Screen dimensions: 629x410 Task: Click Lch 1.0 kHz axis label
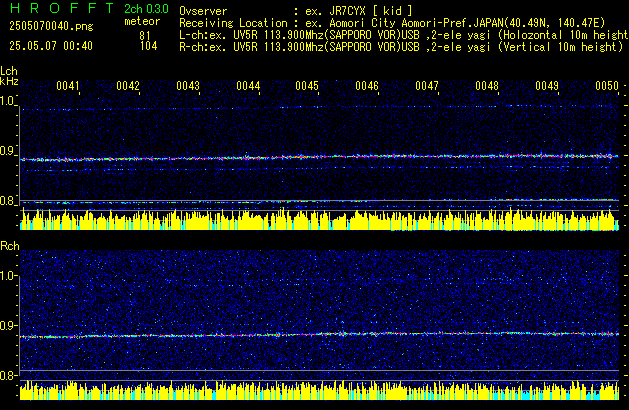coord(8,101)
